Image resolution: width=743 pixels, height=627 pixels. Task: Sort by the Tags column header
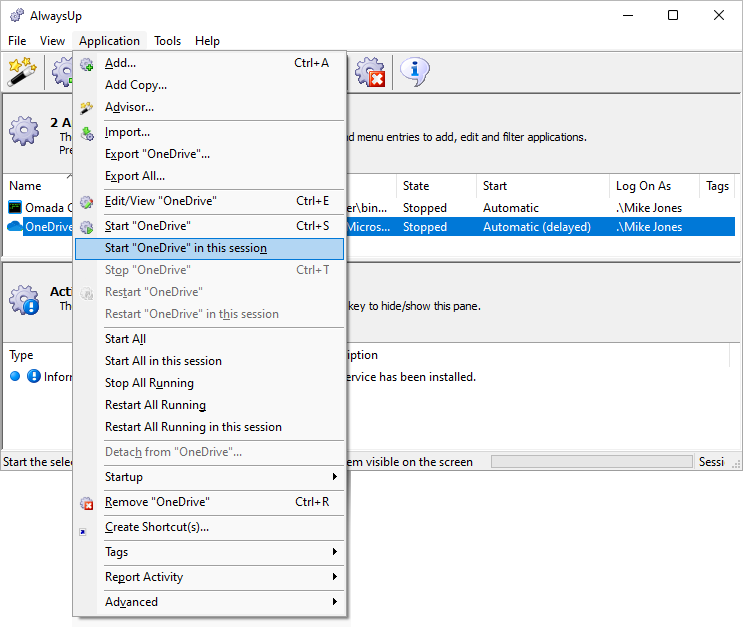pos(717,186)
